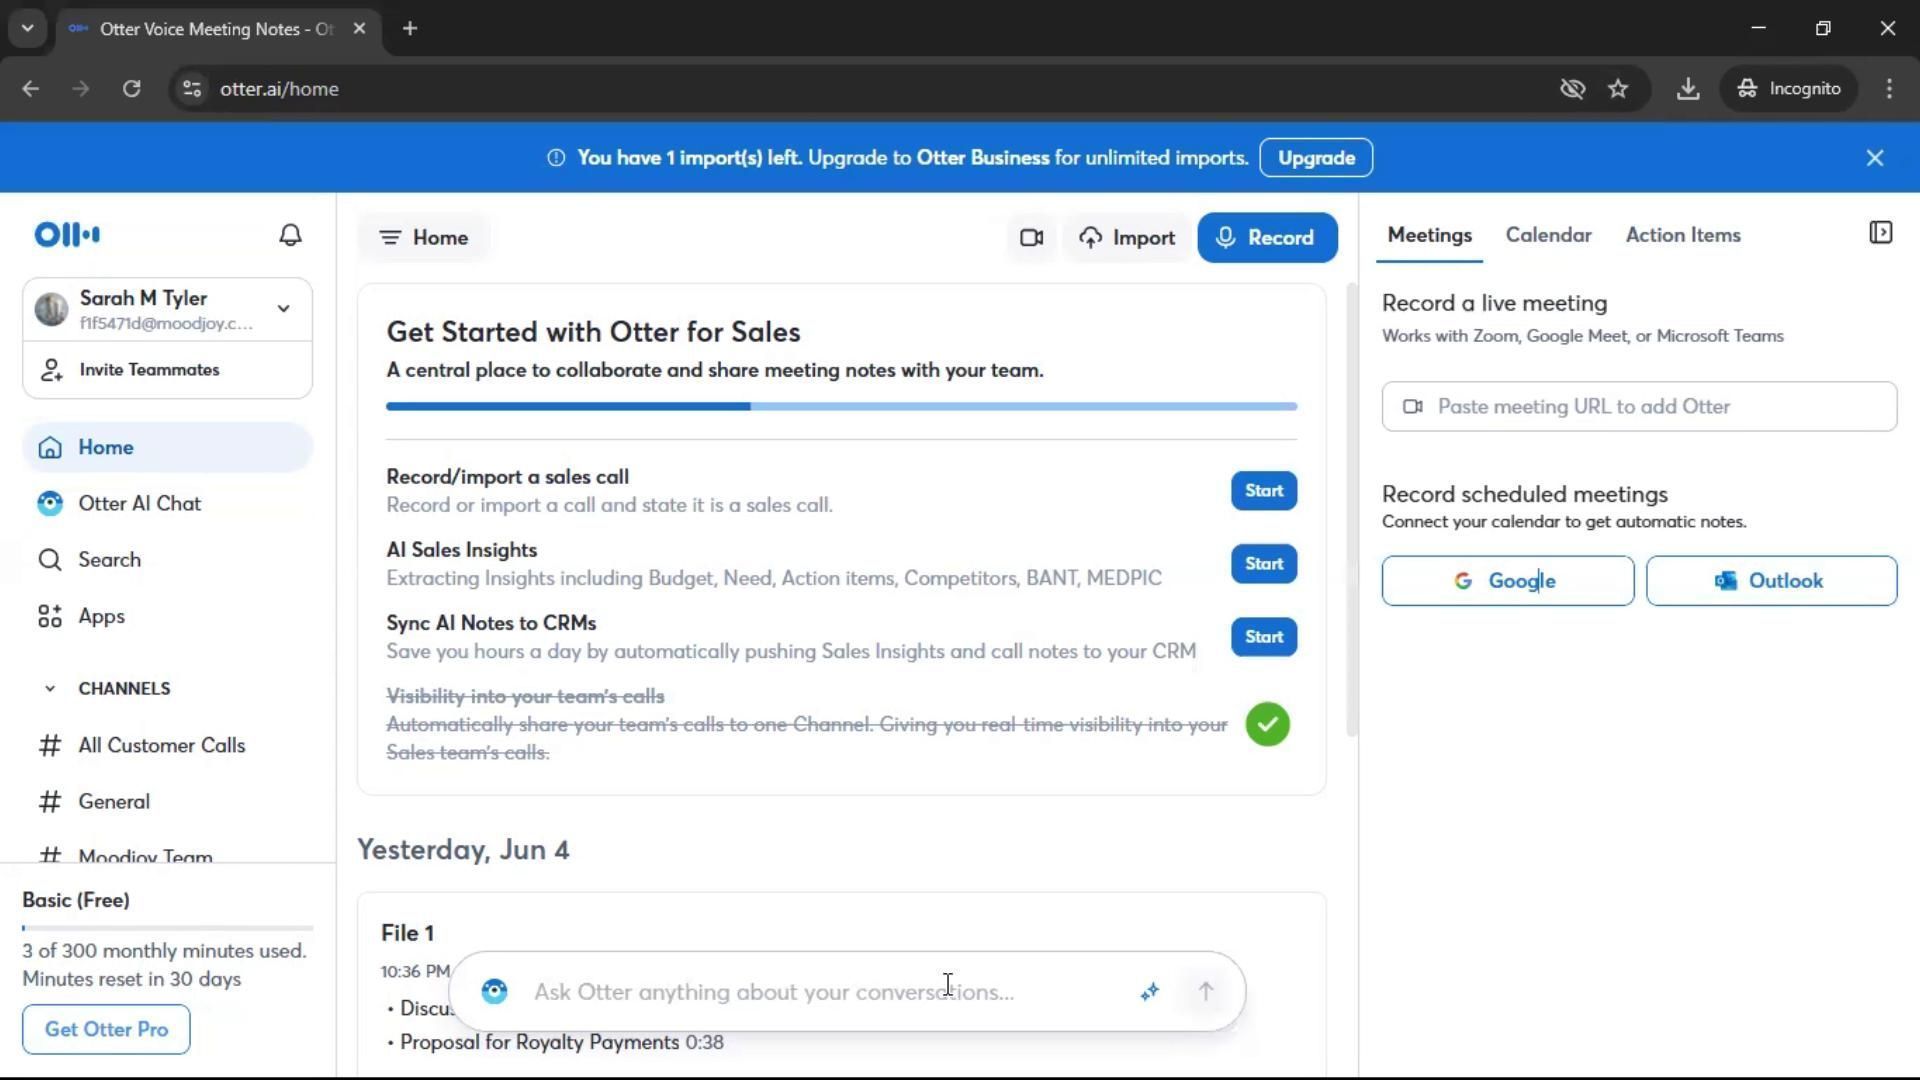Open the notifications bell
The image size is (1920, 1080).
tap(290, 235)
